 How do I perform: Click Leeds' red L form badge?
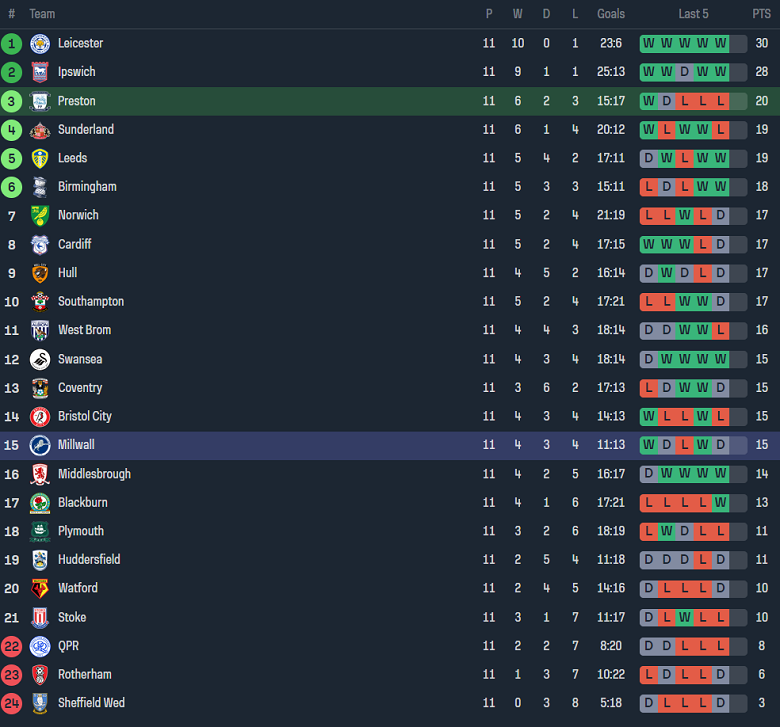[x=684, y=158]
